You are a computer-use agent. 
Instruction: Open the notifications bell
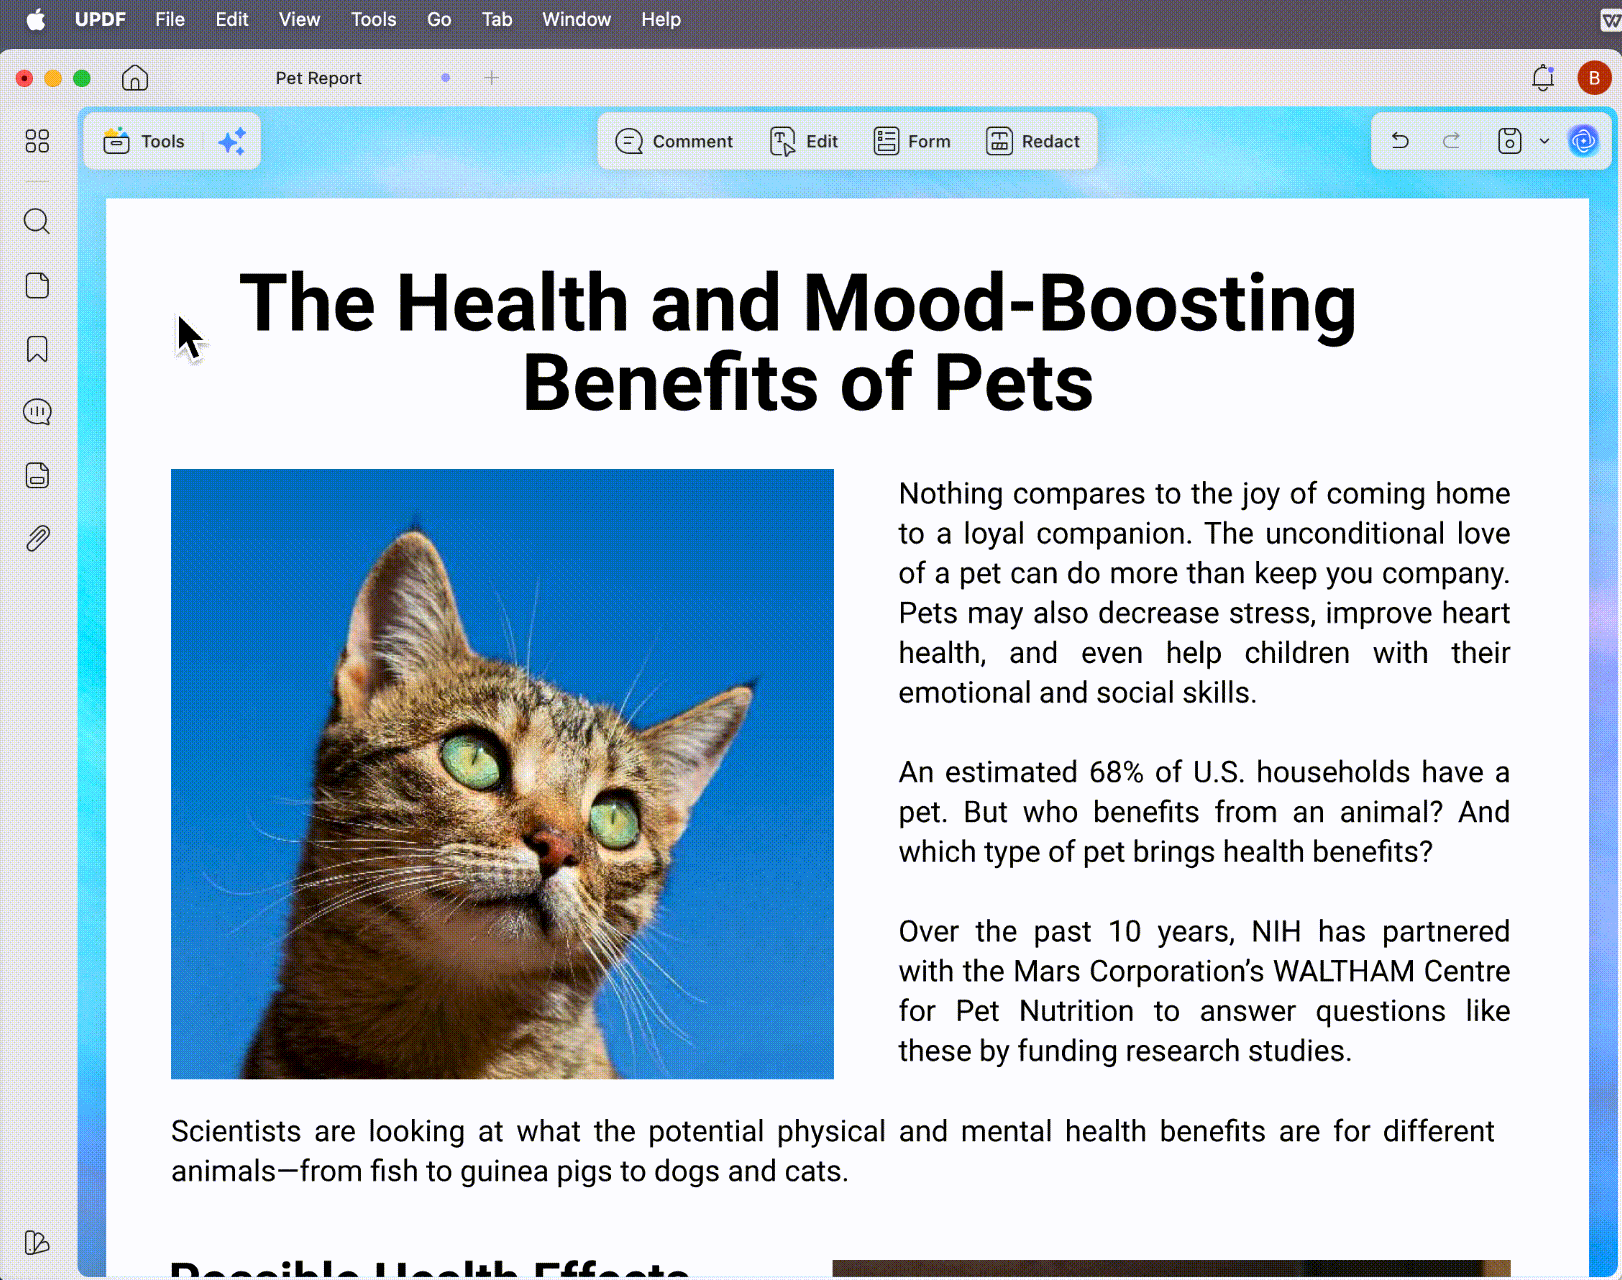[1543, 78]
